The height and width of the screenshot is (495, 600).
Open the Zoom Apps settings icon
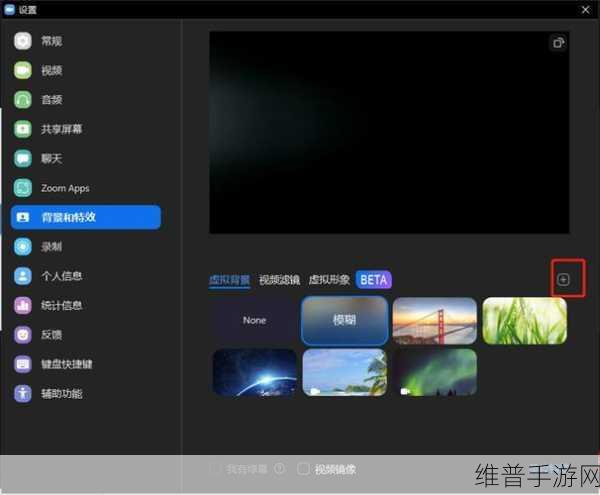tap(23, 188)
